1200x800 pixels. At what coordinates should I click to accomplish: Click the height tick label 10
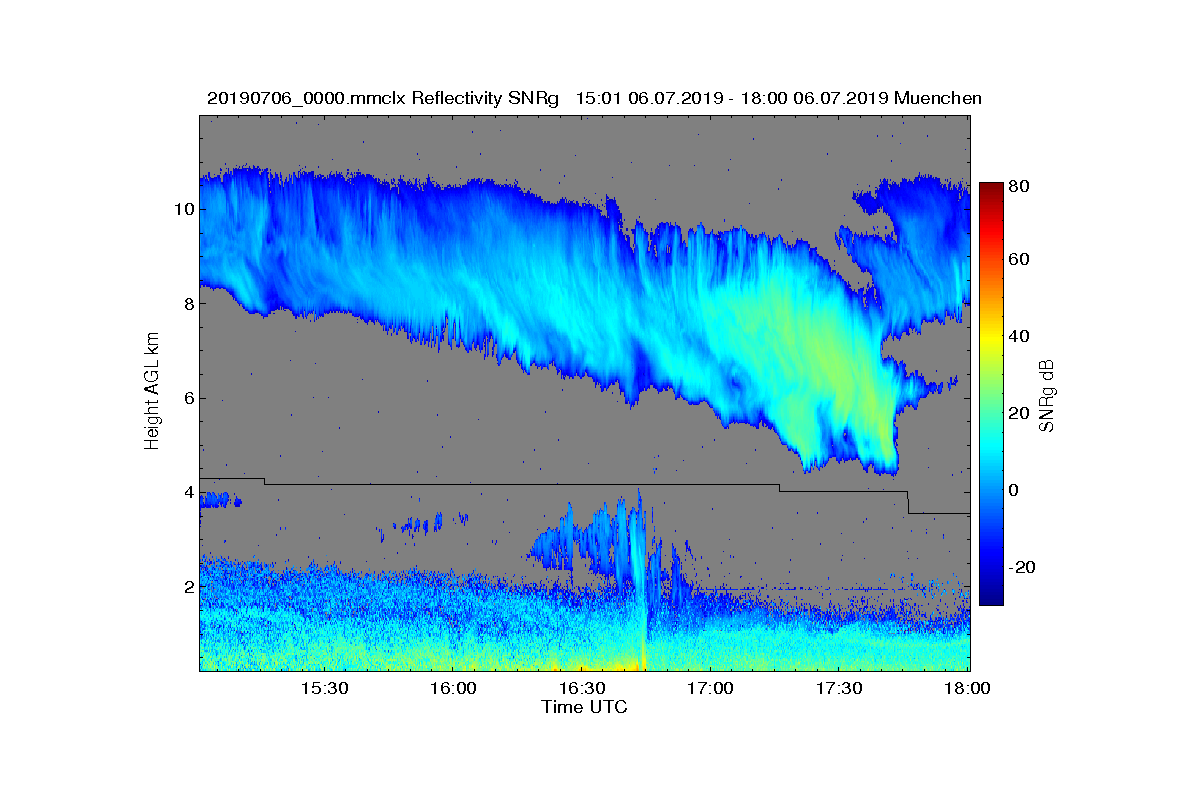coord(183,209)
